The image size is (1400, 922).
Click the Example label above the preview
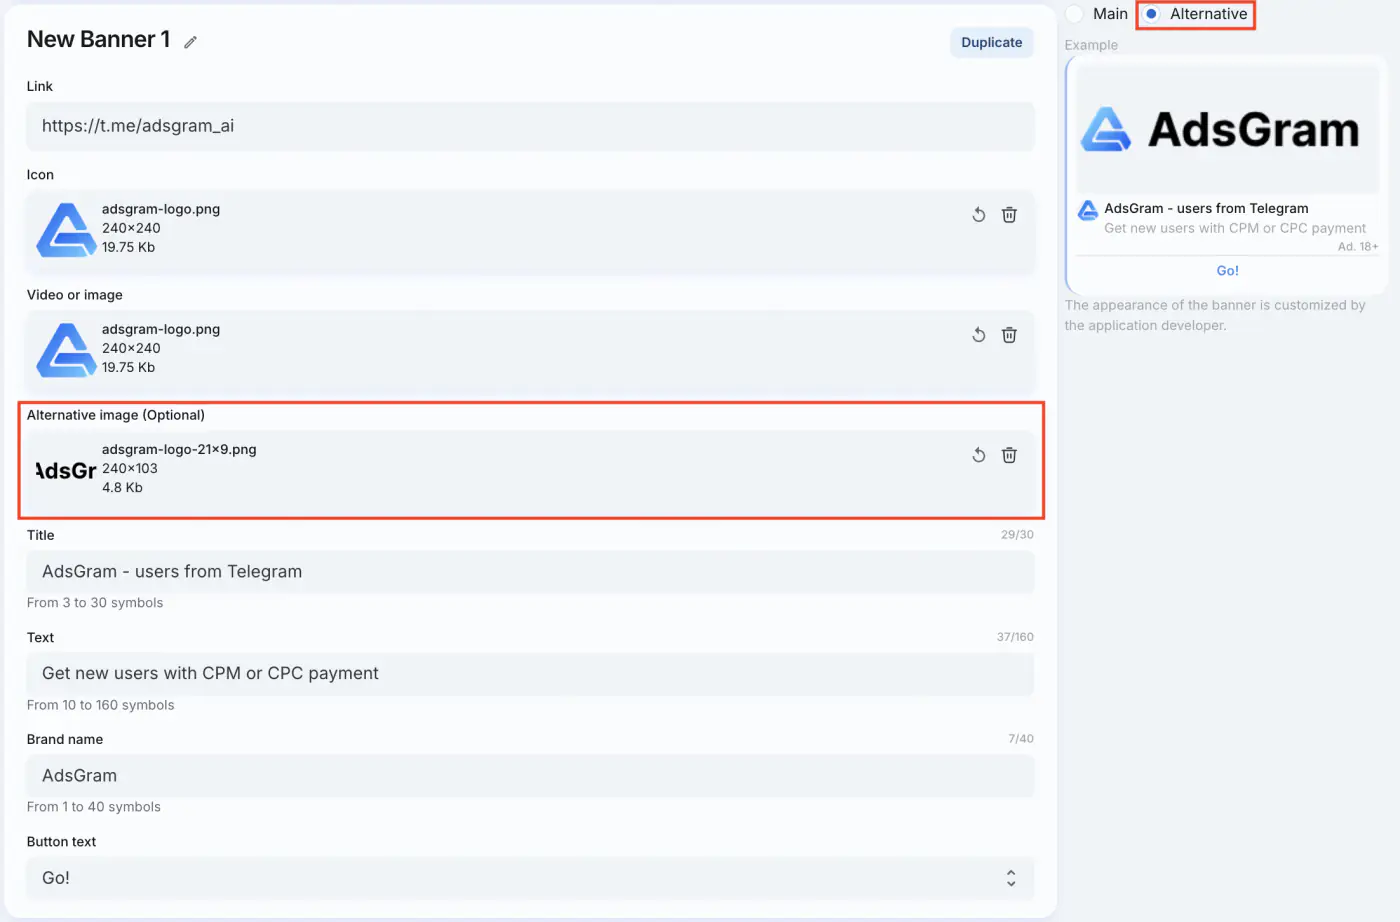(x=1091, y=45)
